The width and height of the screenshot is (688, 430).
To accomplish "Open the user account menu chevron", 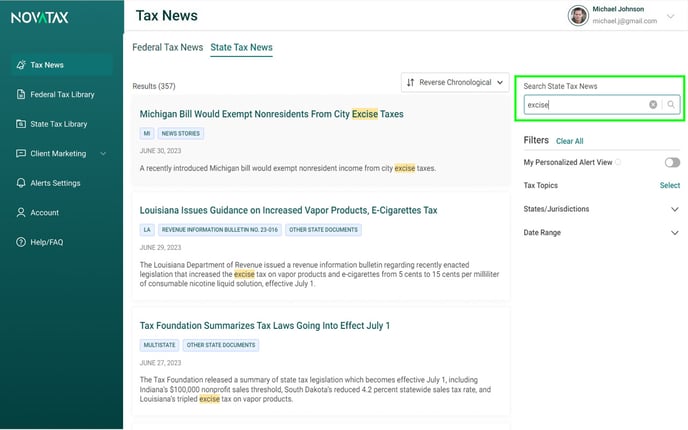I will (670, 17).
